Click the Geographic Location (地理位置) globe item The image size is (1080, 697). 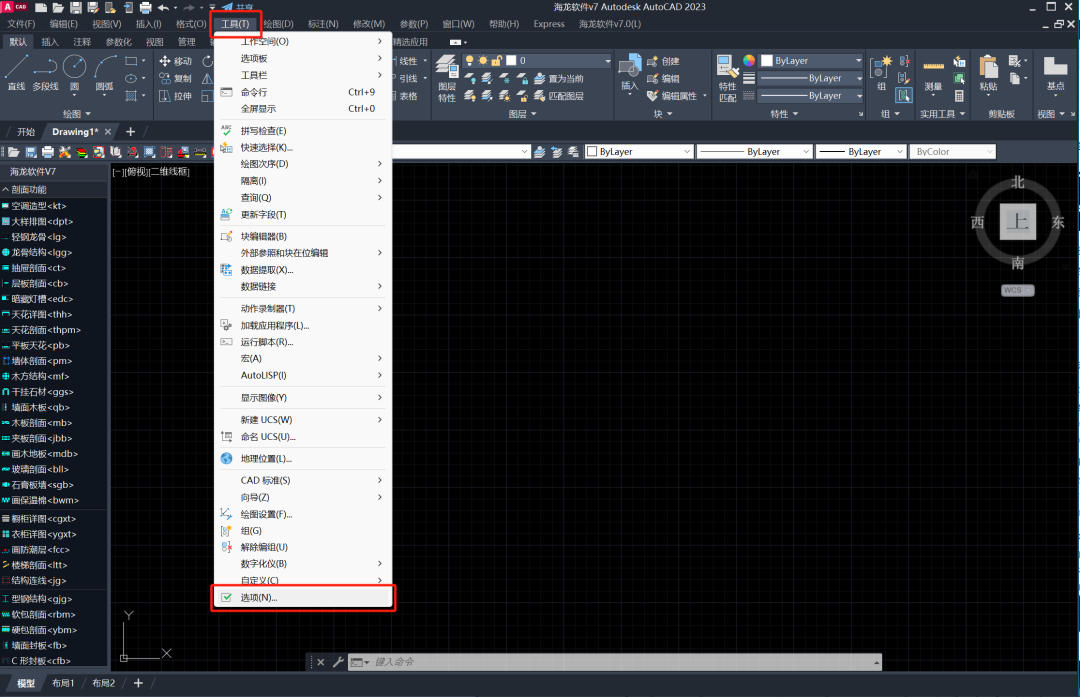266,459
